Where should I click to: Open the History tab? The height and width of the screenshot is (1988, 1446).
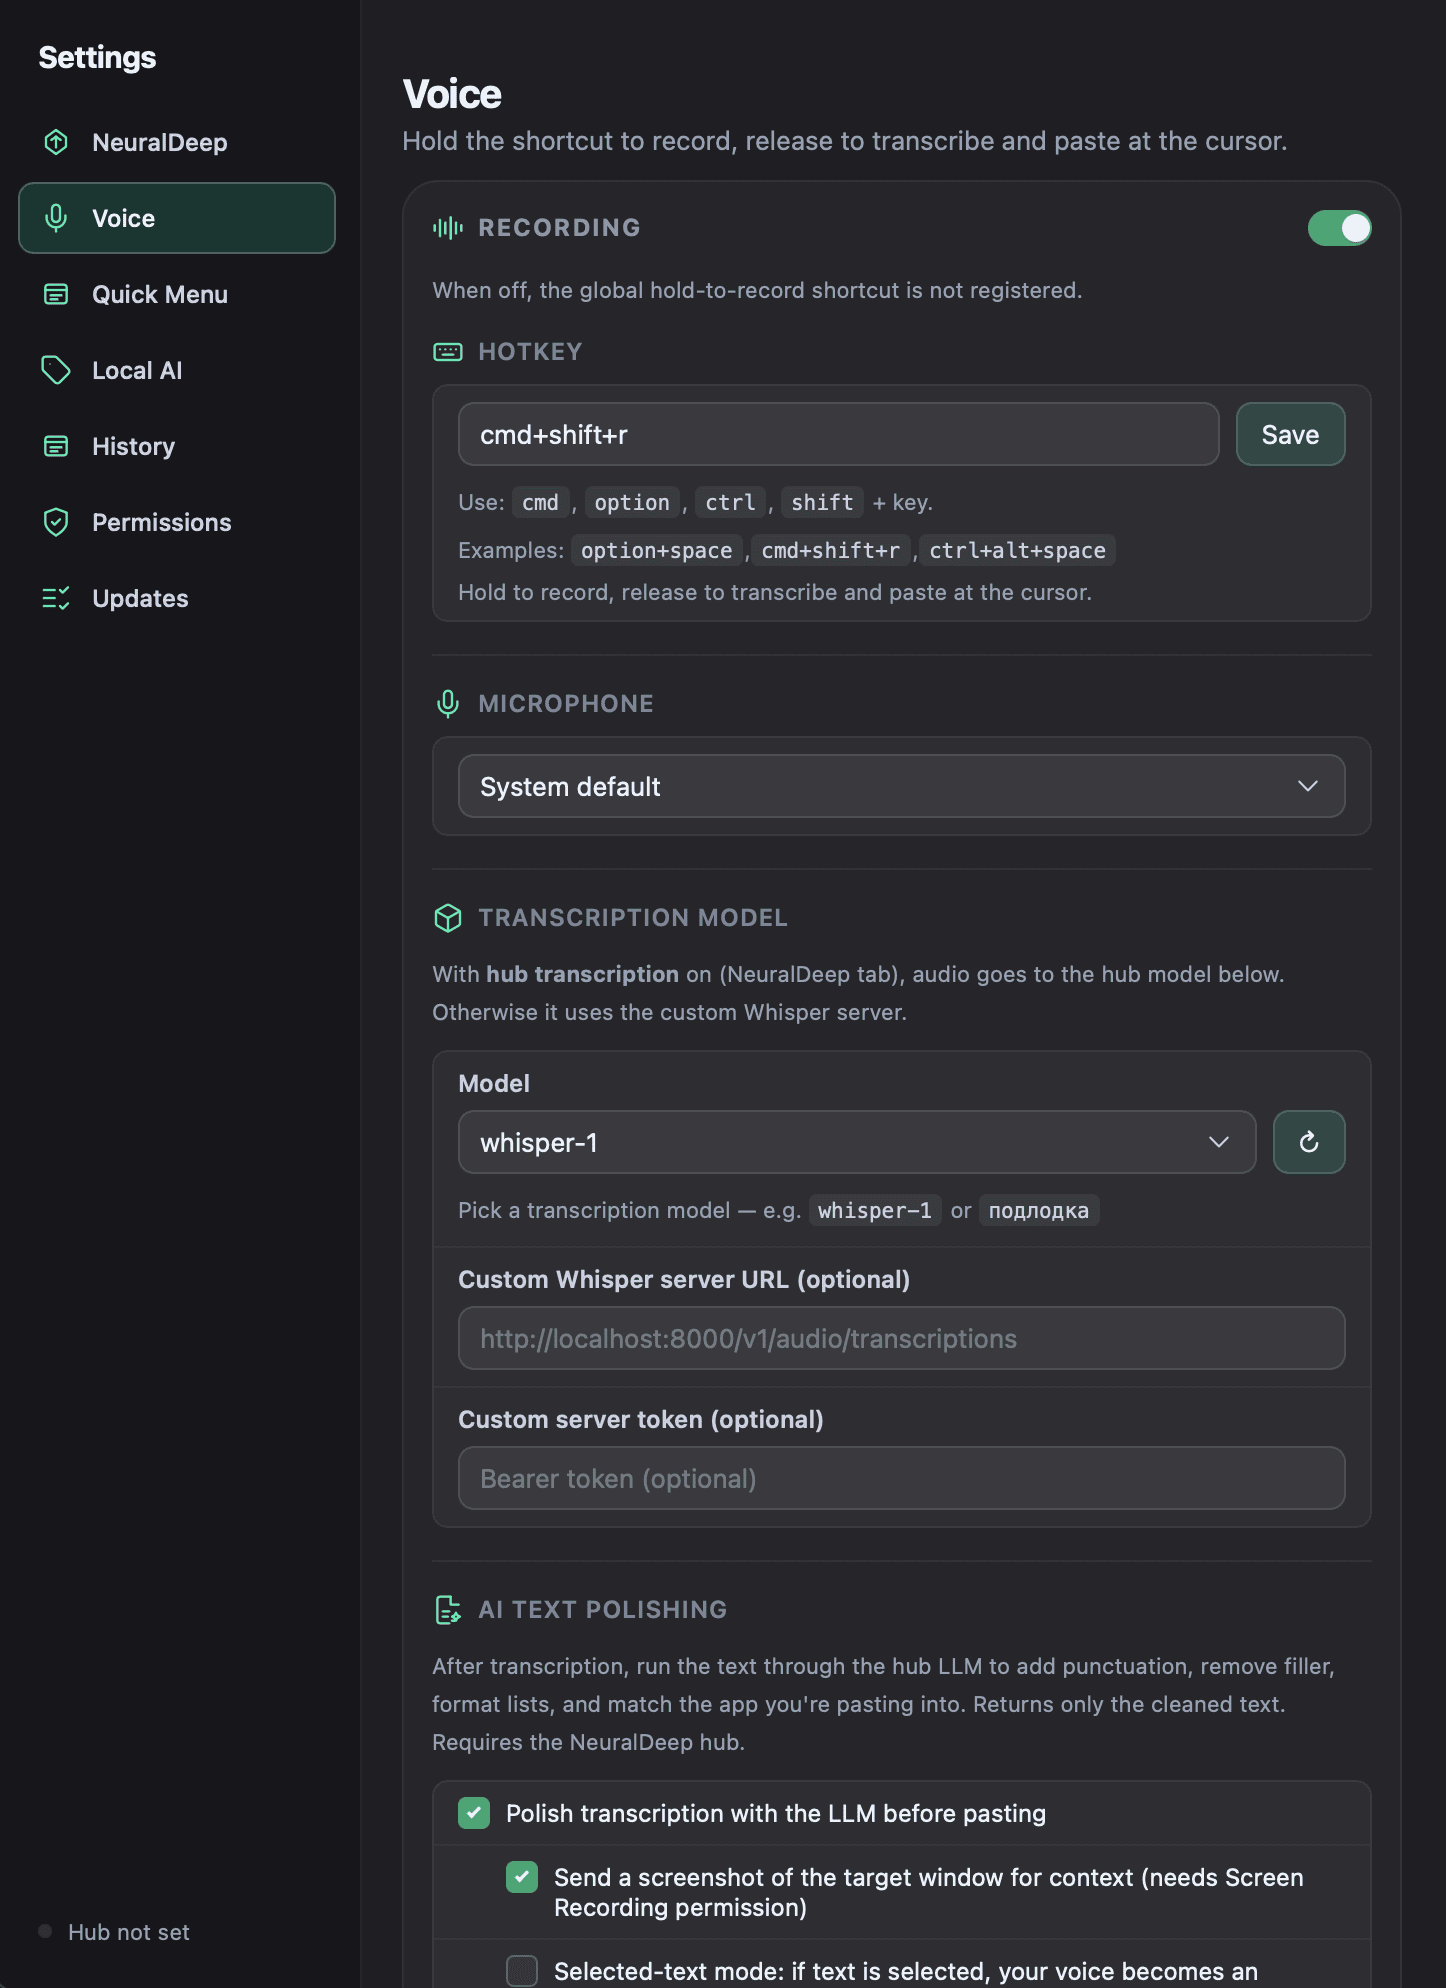[177, 446]
